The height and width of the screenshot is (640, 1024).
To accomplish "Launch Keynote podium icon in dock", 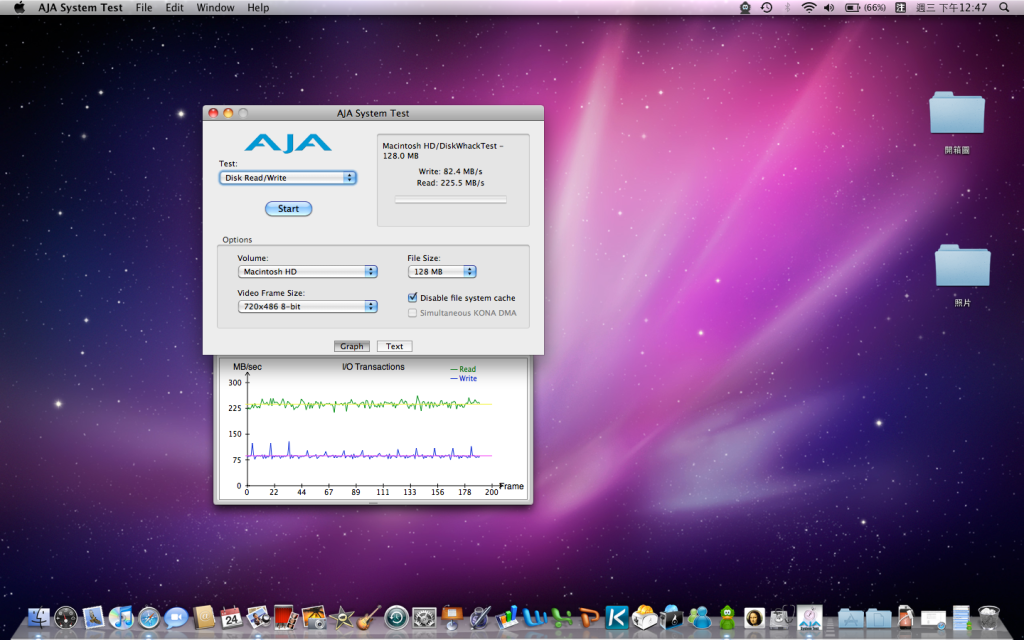I will [452, 616].
